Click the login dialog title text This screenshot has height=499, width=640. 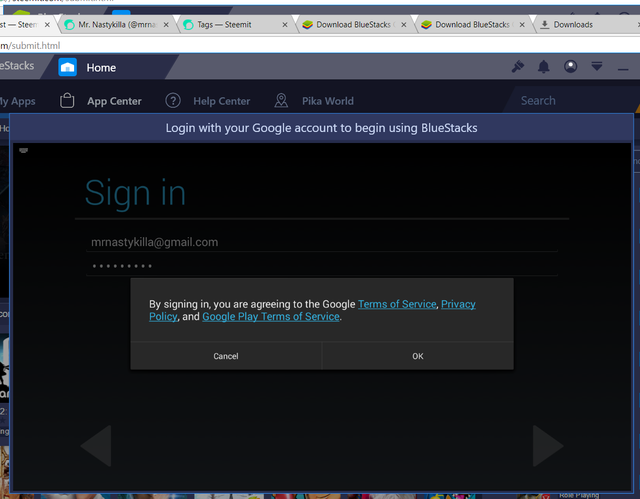coord(322,128)
